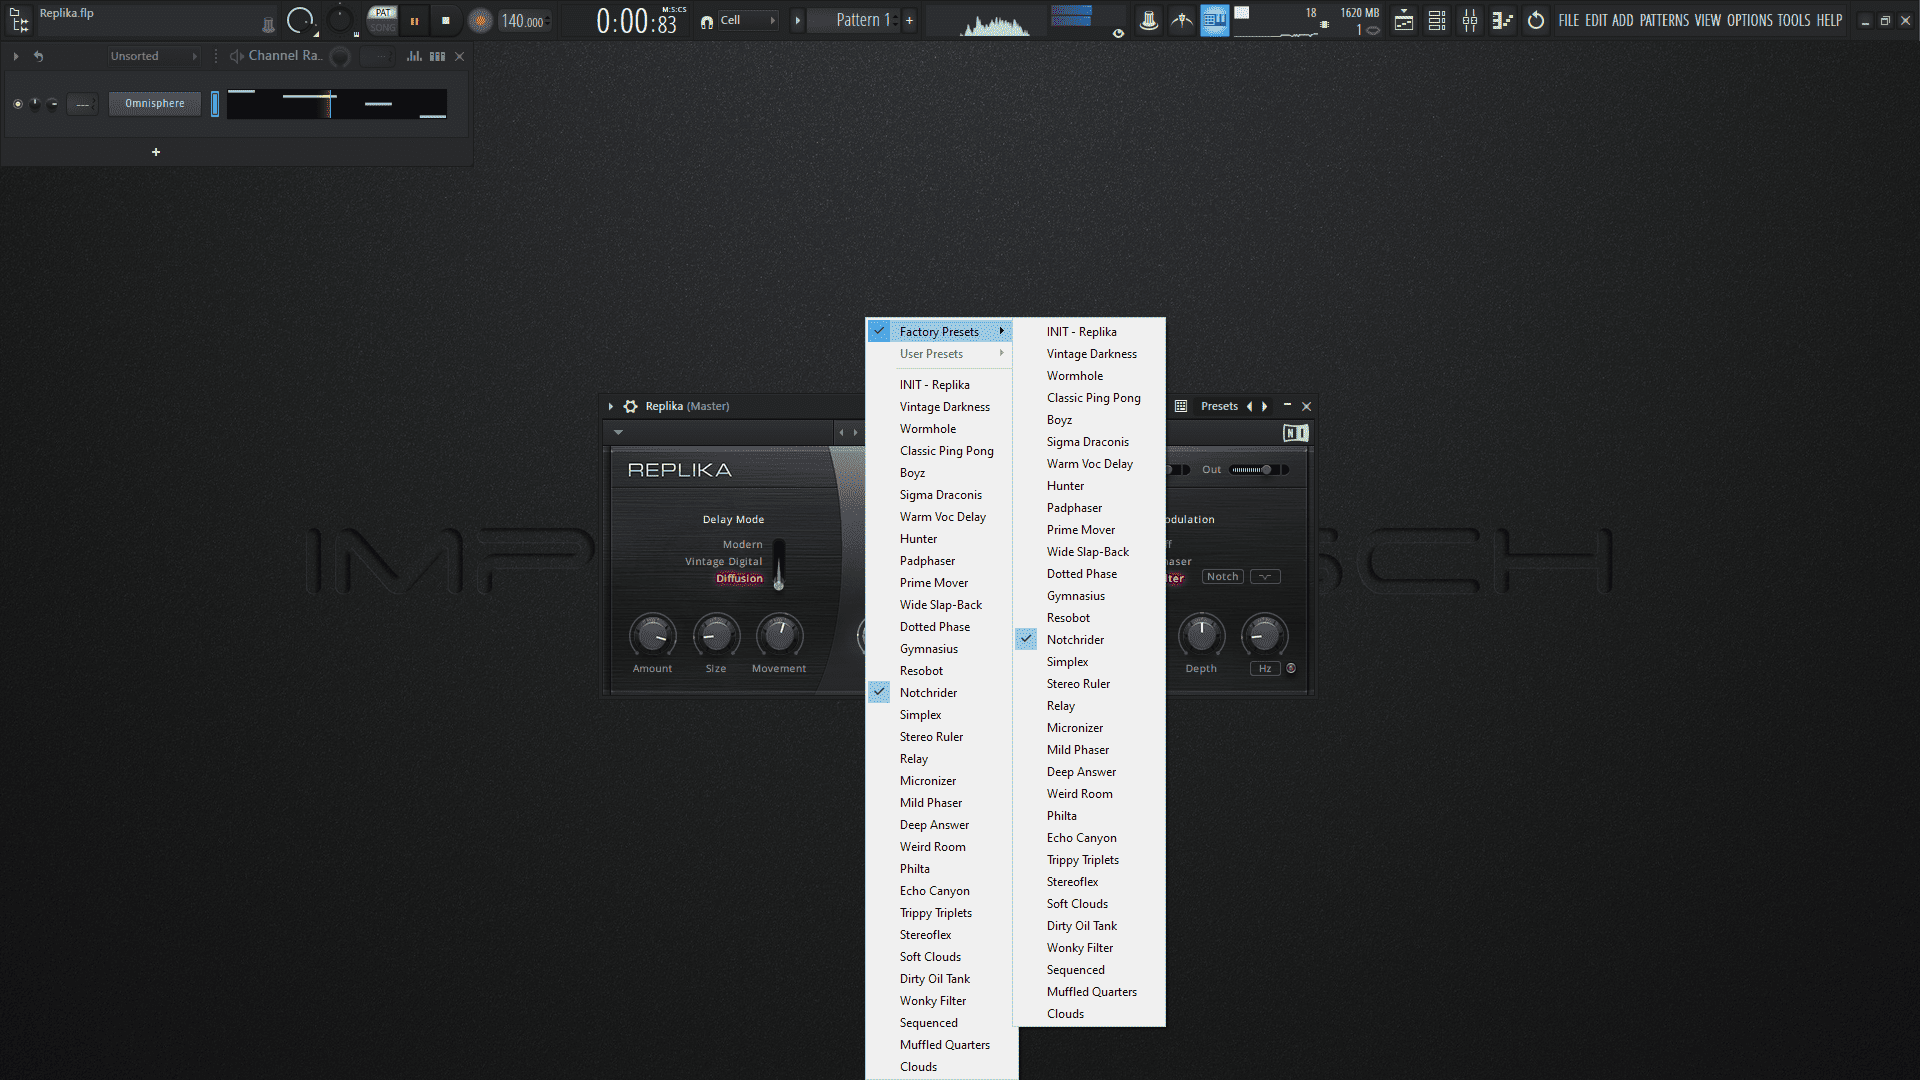Click the step-shaped view icon next to mixer icon
Viewport: 1920px width, 1080px height.
tap(1502, 21)
